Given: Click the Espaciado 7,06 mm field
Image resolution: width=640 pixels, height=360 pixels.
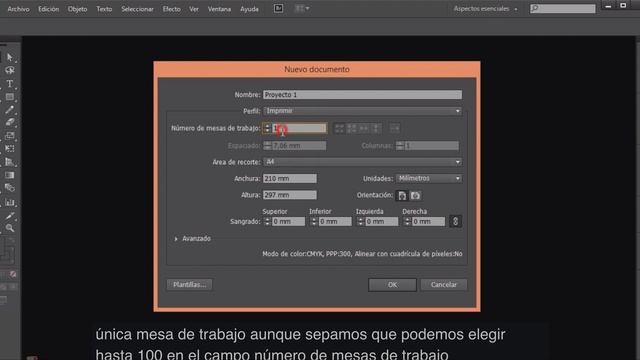Looking at the screenshot, I should click(x=299, y=146).
